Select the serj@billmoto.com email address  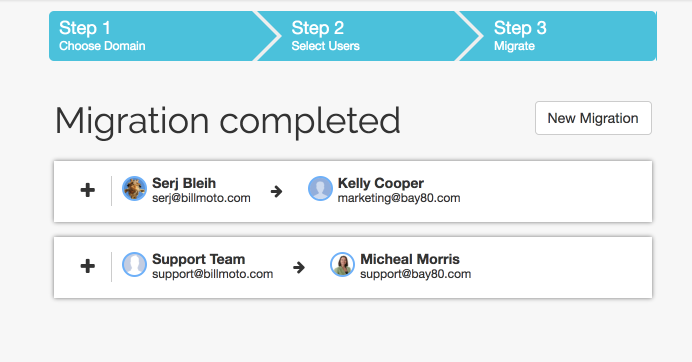[x=201, y=198]
